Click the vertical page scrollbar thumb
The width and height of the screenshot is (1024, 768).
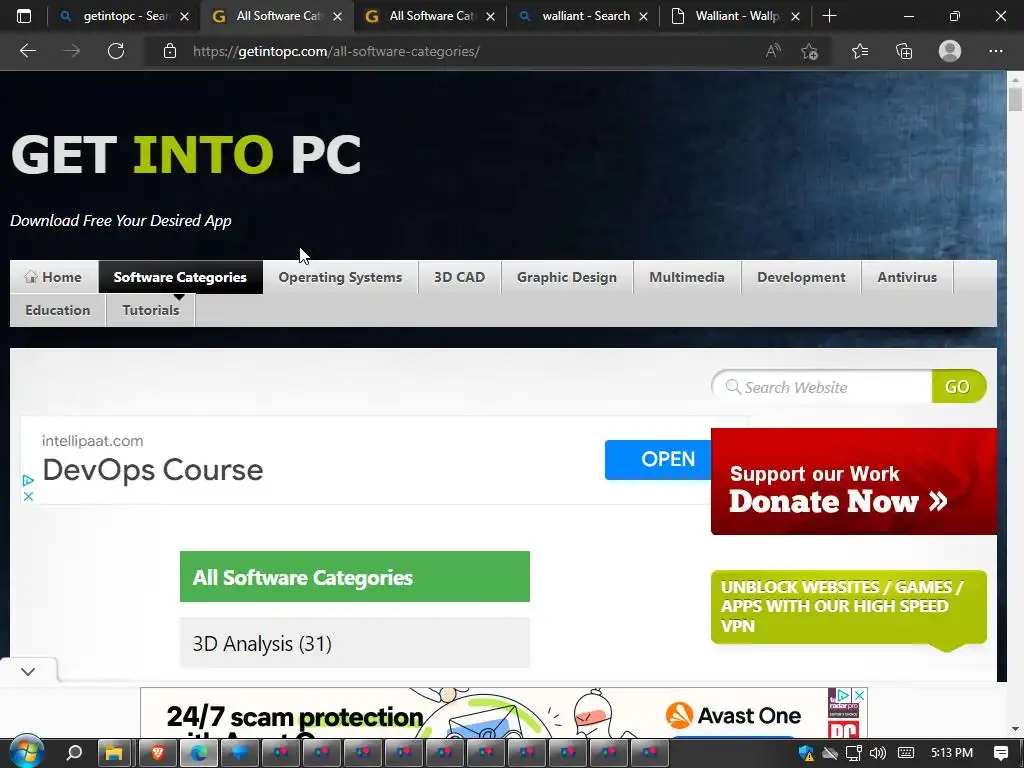[1015, 100]
